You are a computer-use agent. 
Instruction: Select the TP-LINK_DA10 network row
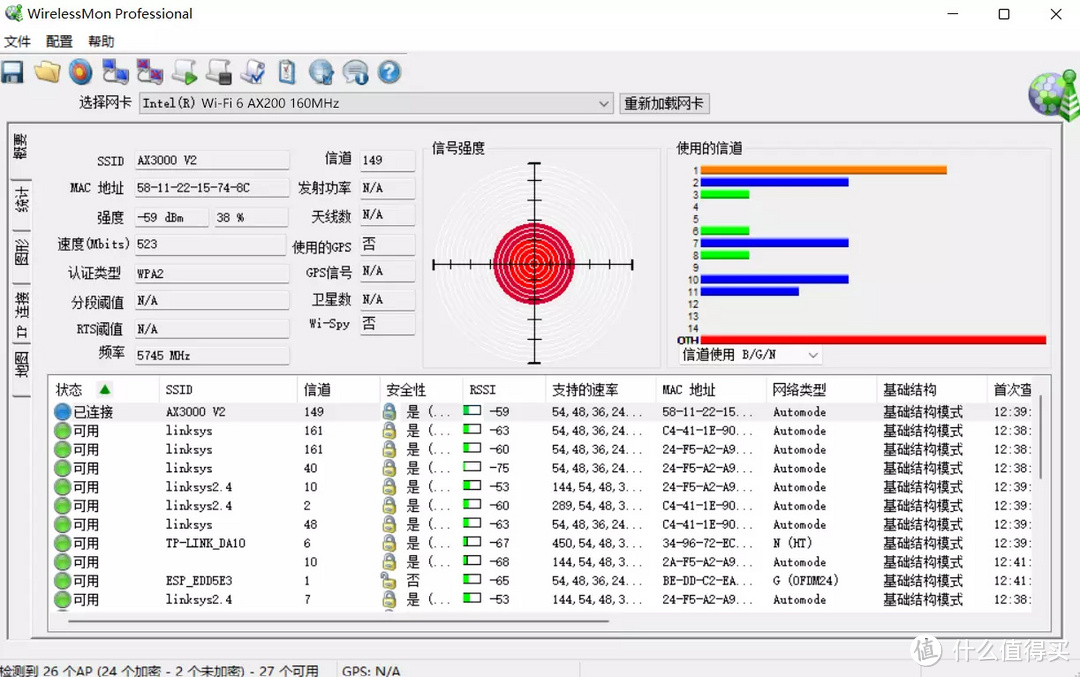(205, 543)
